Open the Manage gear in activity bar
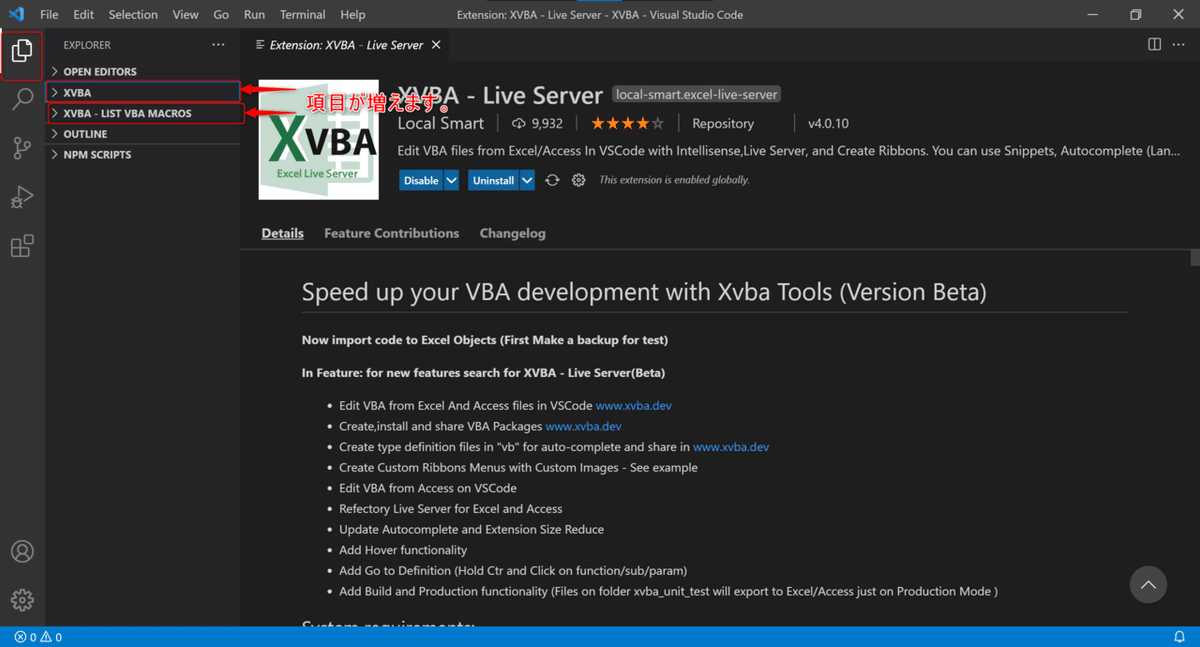Screen dimensions: 1200x647 pyautogui.click(x=22, y=599)
